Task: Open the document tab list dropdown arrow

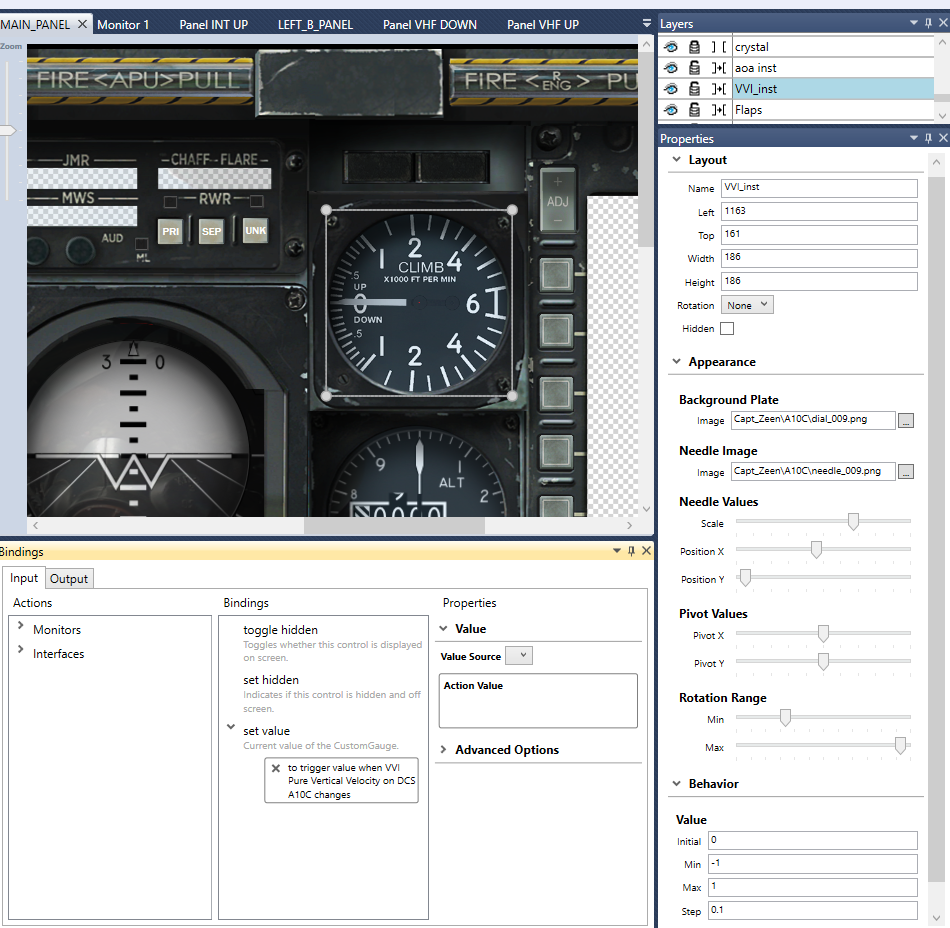Action: coord(645,23)
